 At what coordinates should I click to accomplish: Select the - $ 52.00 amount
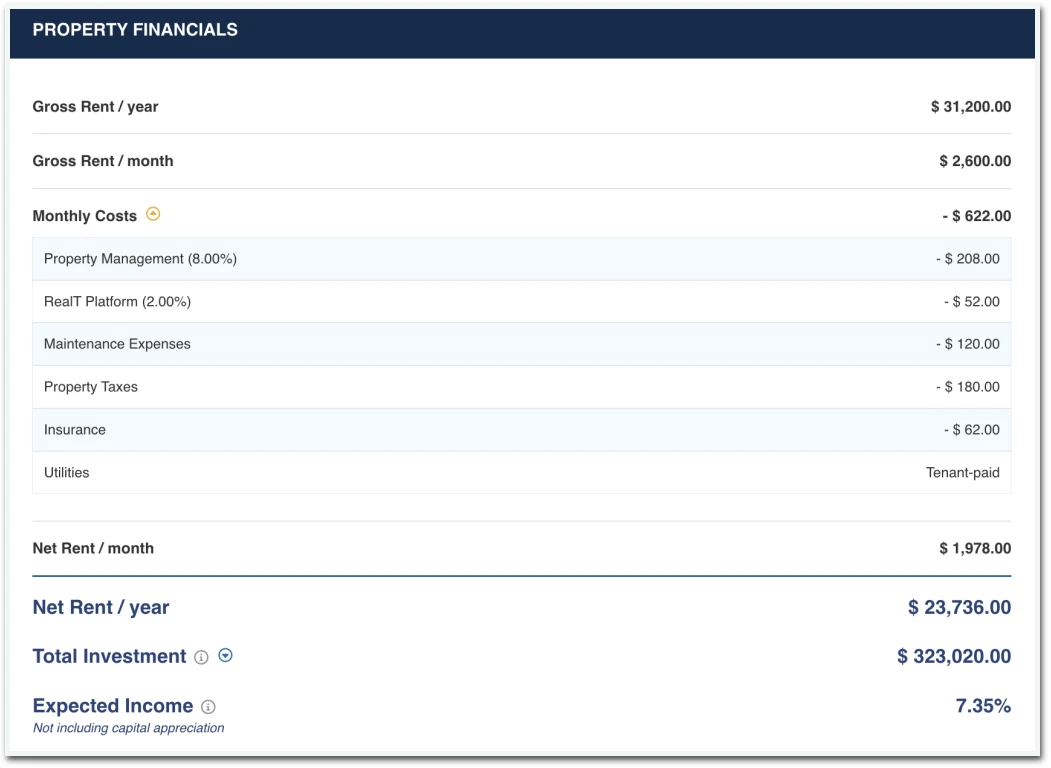click(971, 302)
